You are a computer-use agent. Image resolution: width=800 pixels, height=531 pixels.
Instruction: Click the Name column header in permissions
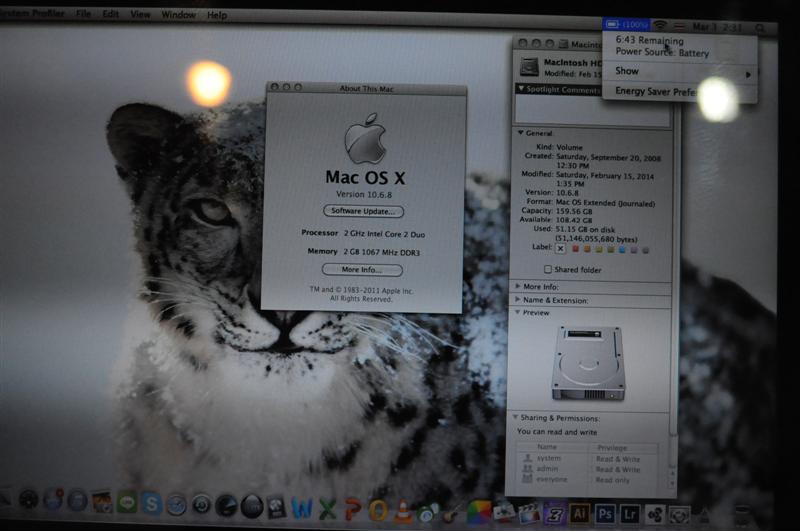click(x=554, y=447)
